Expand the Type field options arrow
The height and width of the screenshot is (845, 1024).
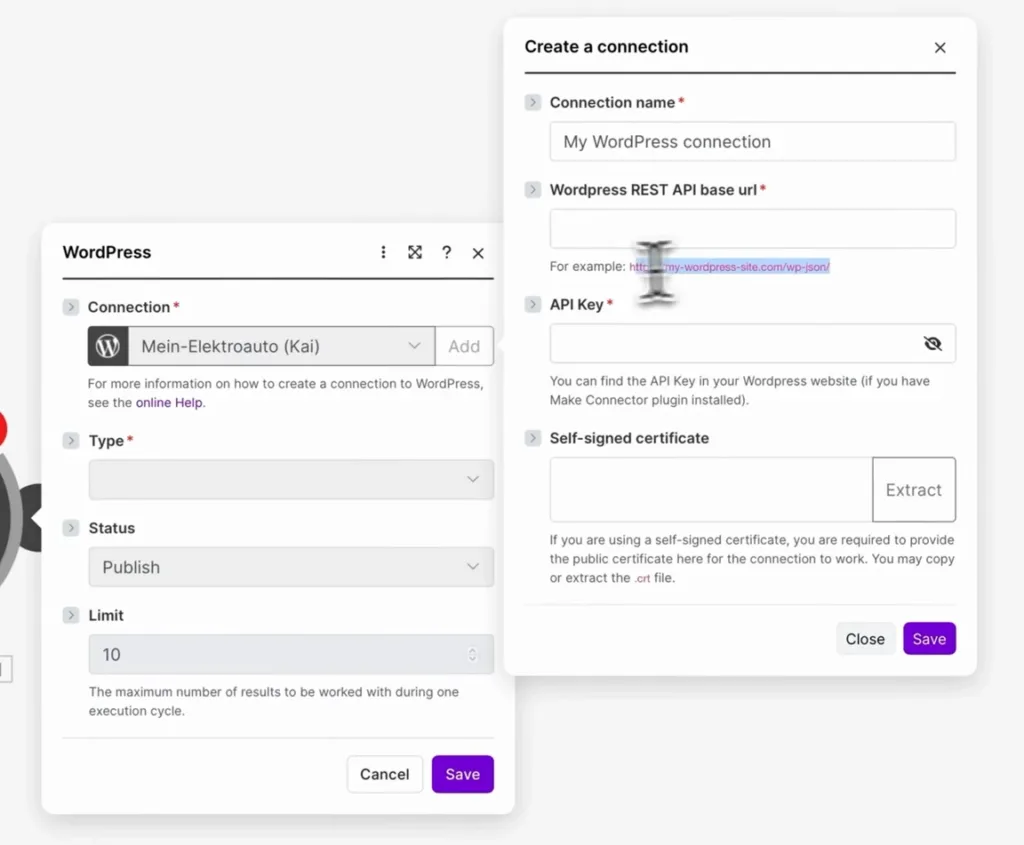[x=71, y=441]
